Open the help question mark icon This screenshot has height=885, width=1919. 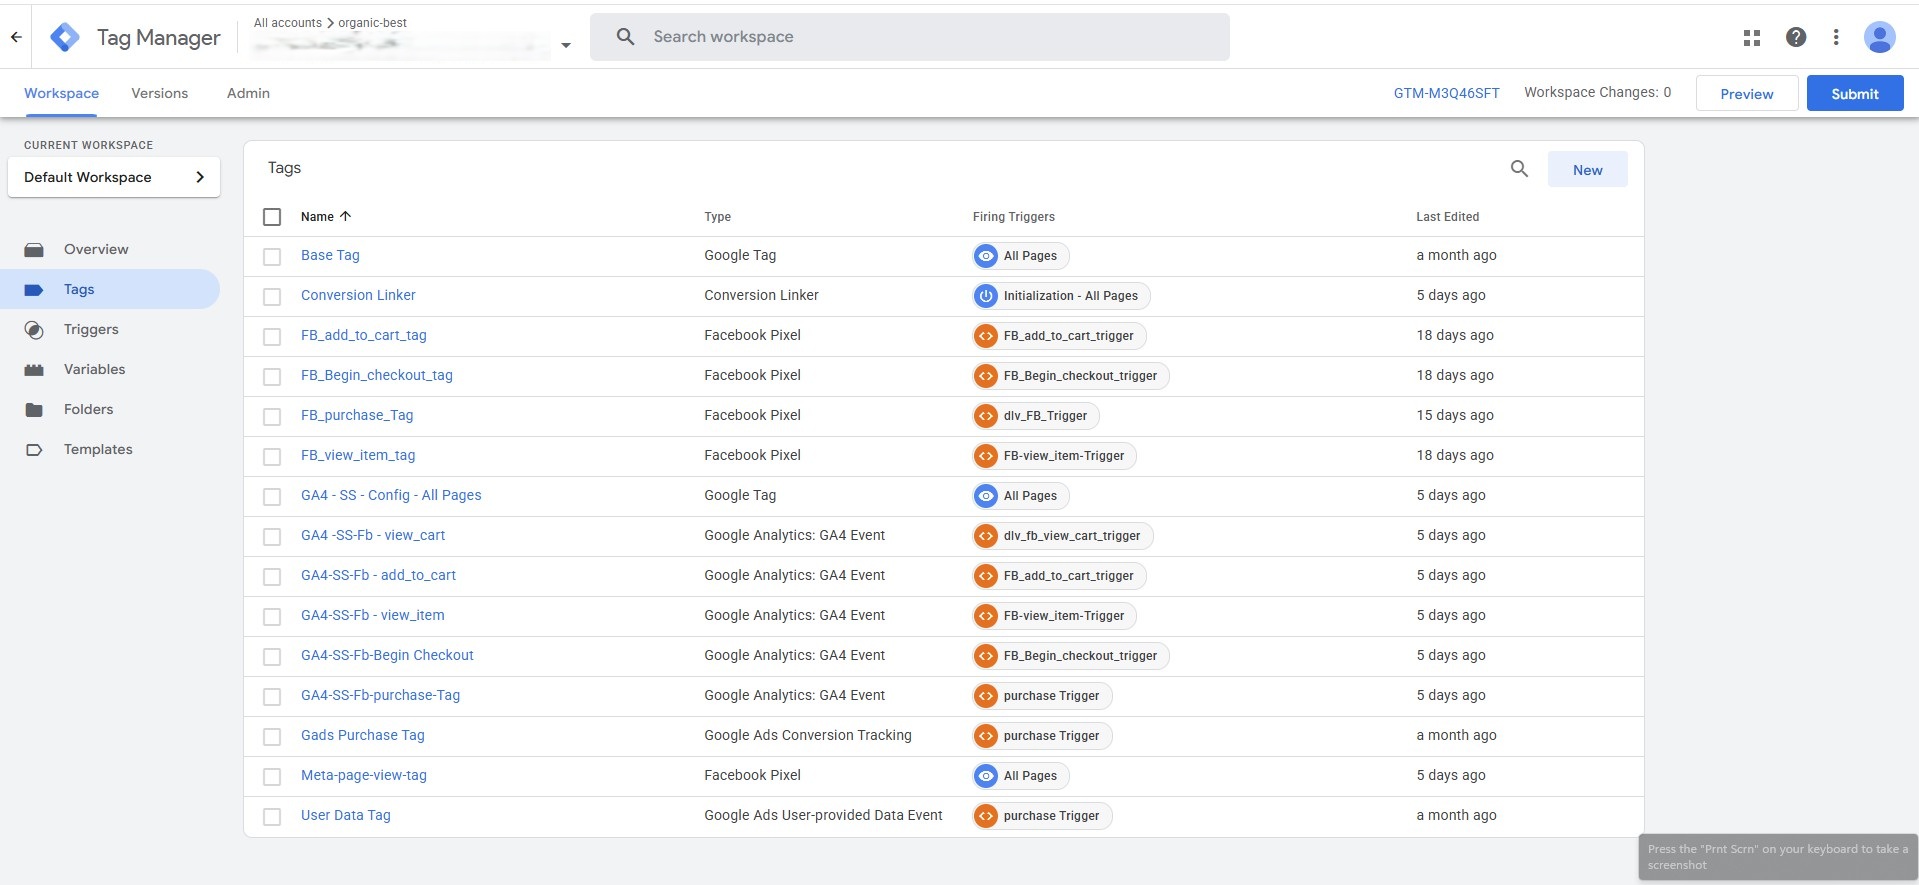point(1795,37)
